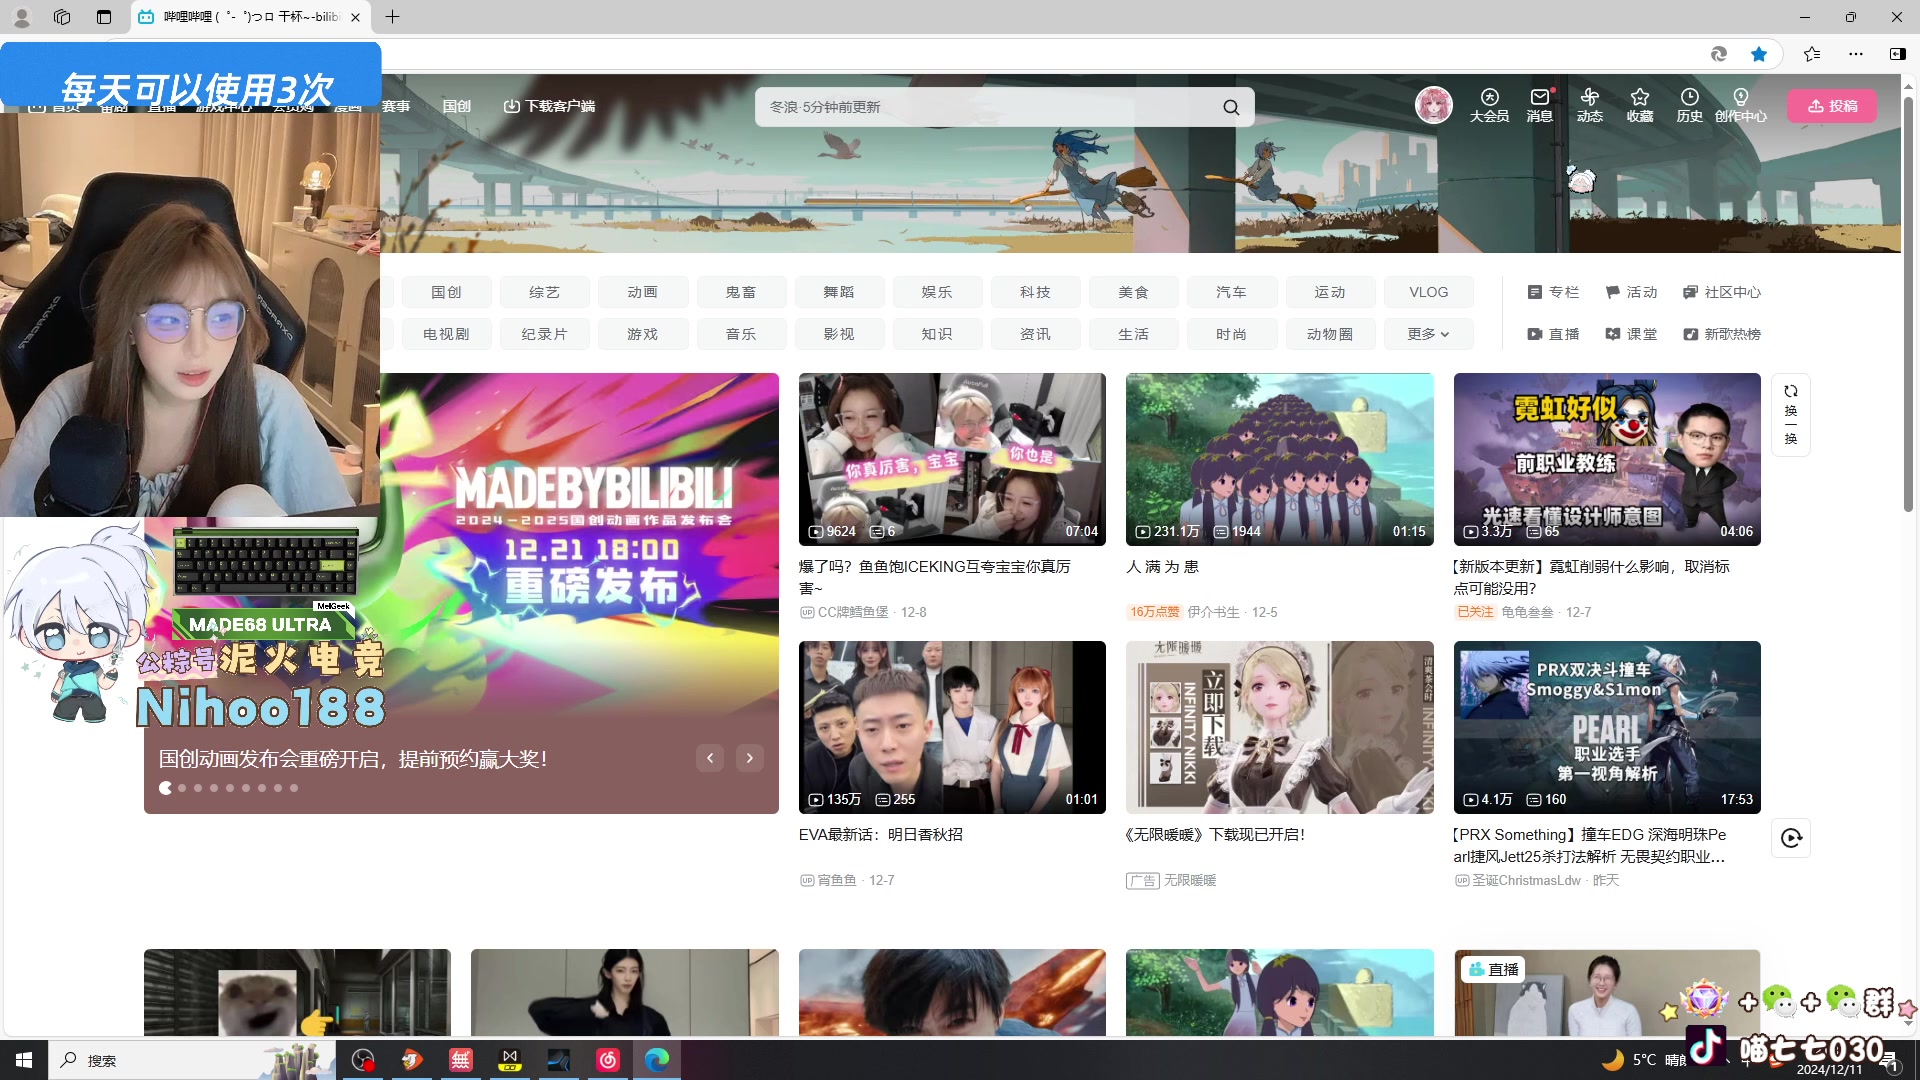Viewport: 1920px width, 1080px height.
Task: Open NetEase Cloud Music taskbar icon
Action: click(x=608, y=1060)
